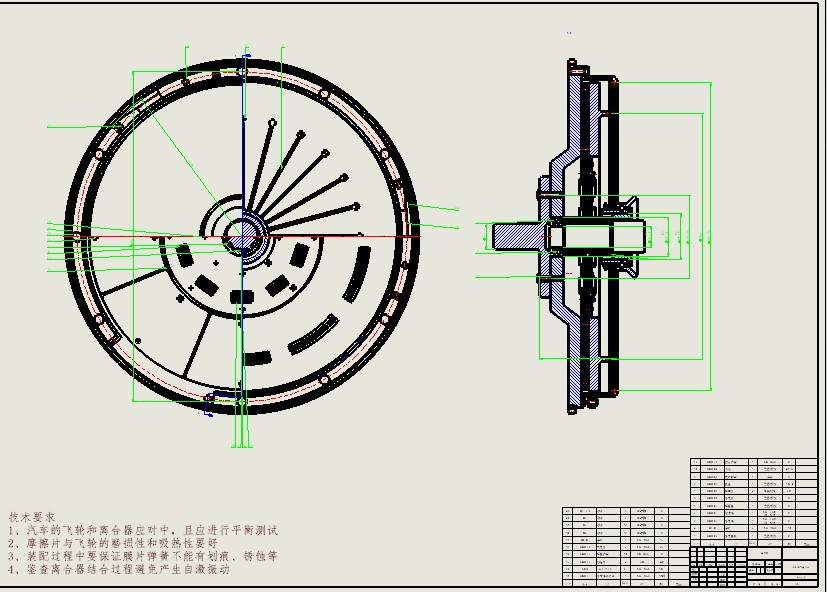Image resolution: width=827 pixels, height=592 pixels.
Task: Select technical requirement line 4 text
Action: [x=118, y=569]
